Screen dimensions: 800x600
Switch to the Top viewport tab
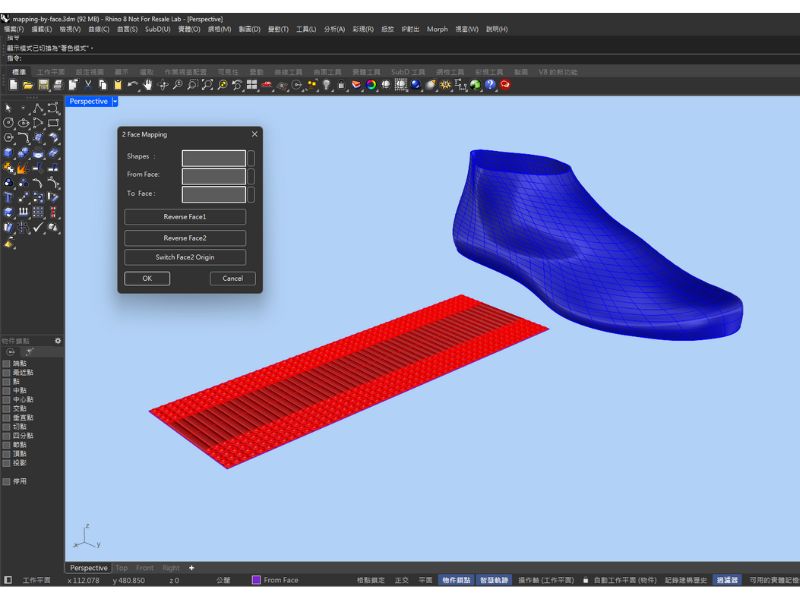point(121,568)
